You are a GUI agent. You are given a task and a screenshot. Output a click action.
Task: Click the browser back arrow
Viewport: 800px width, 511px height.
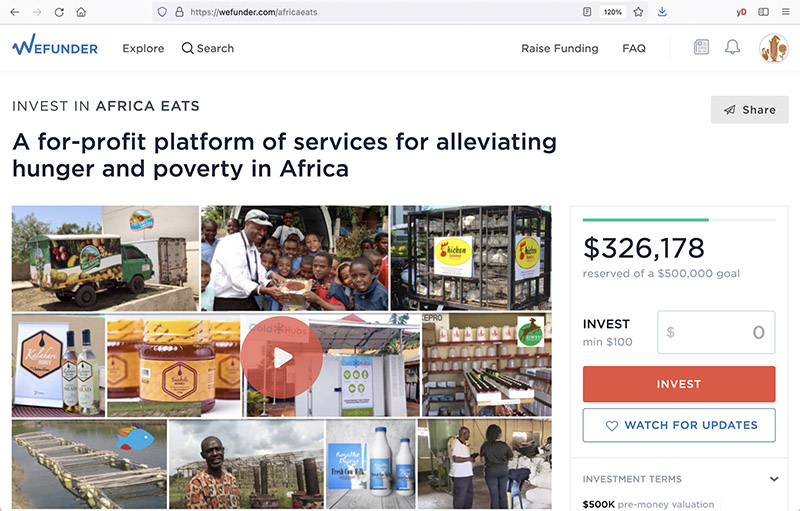point(15,12)
